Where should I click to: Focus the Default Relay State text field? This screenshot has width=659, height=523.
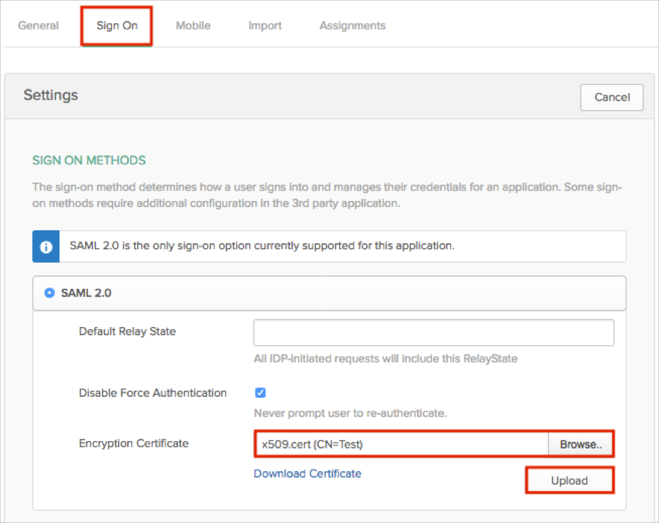433,332
